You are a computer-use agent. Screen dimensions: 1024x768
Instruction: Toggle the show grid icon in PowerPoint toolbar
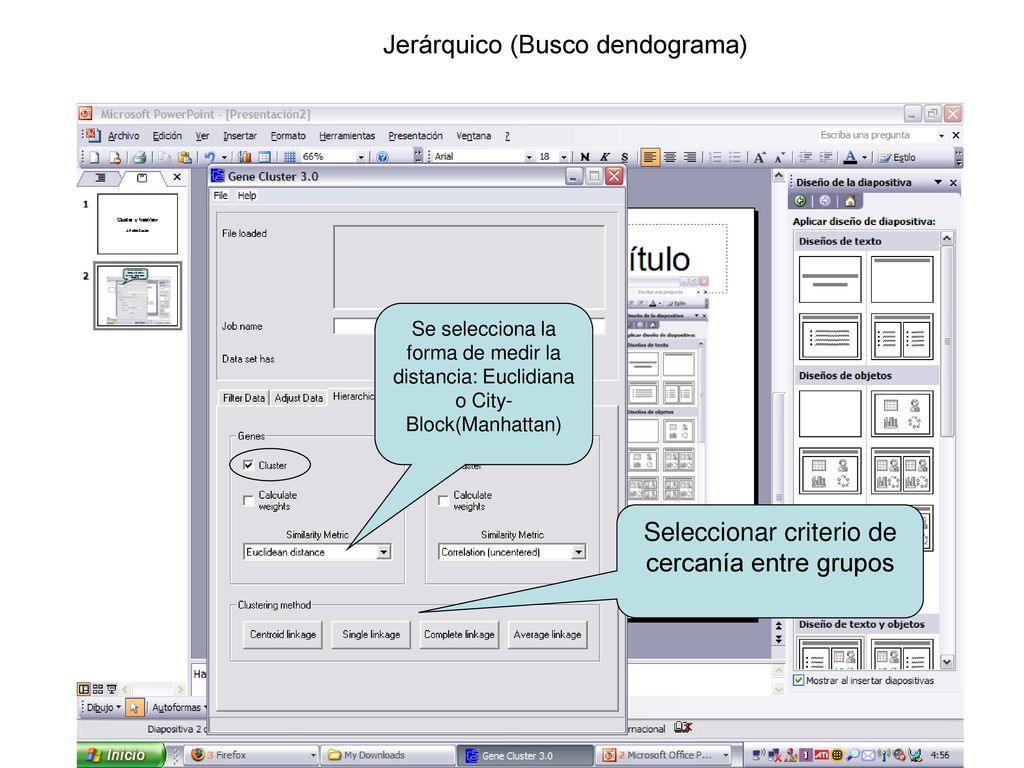click(x=289, y=157)
